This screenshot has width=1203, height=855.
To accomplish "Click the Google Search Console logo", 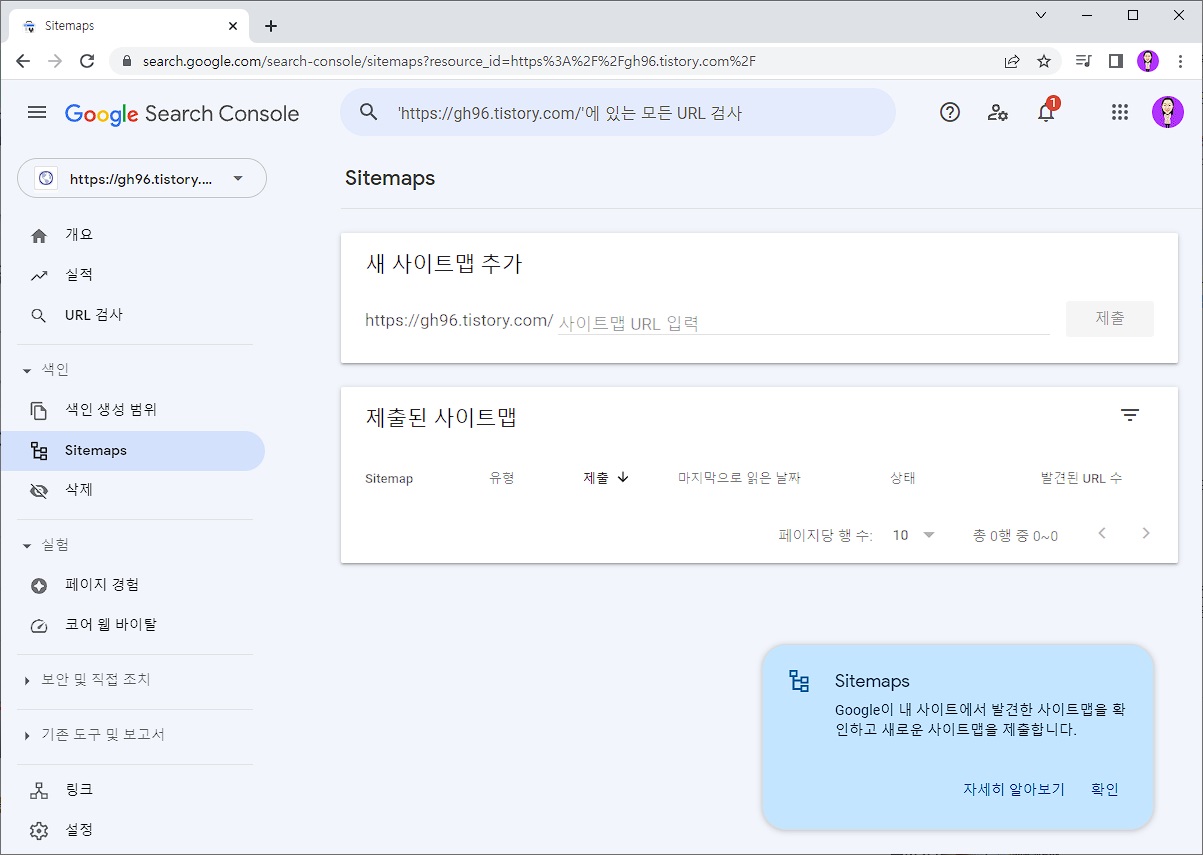I will [182, 114].
